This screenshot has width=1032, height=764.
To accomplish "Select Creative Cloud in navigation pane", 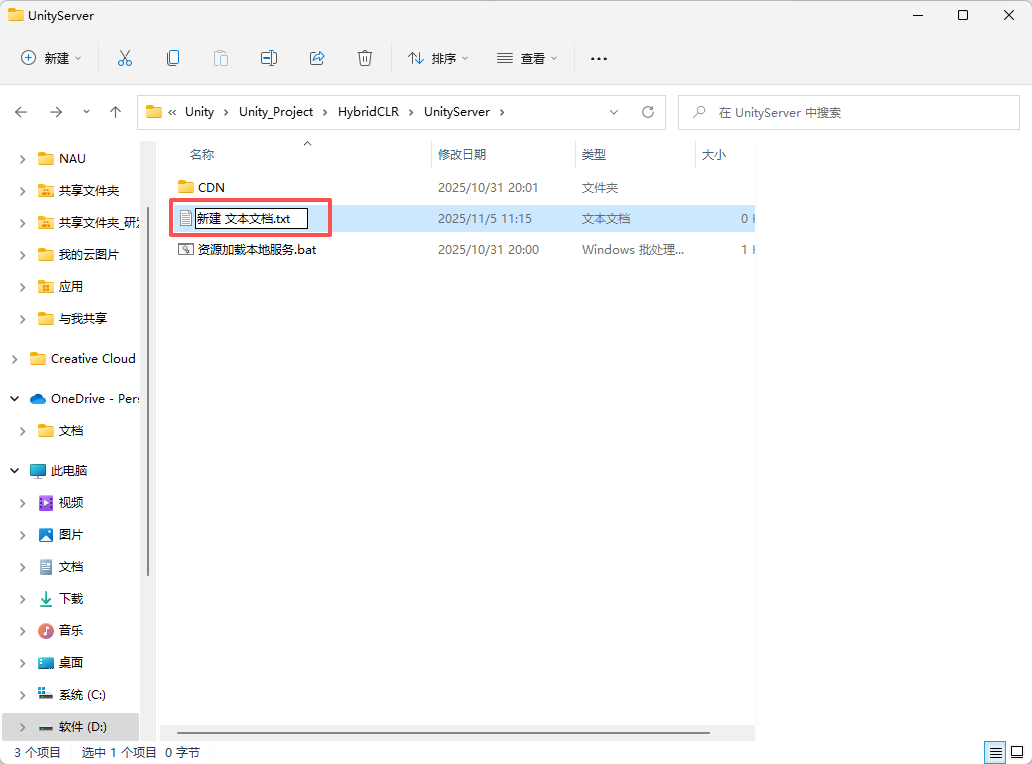I will [93, 359].
